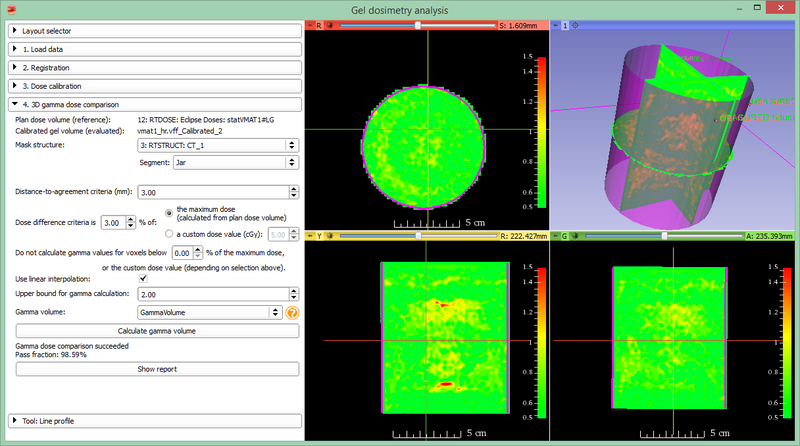The image size is (800, 446).
Task: Expand the 3. Dose calibration section
Action: [154, 86]
